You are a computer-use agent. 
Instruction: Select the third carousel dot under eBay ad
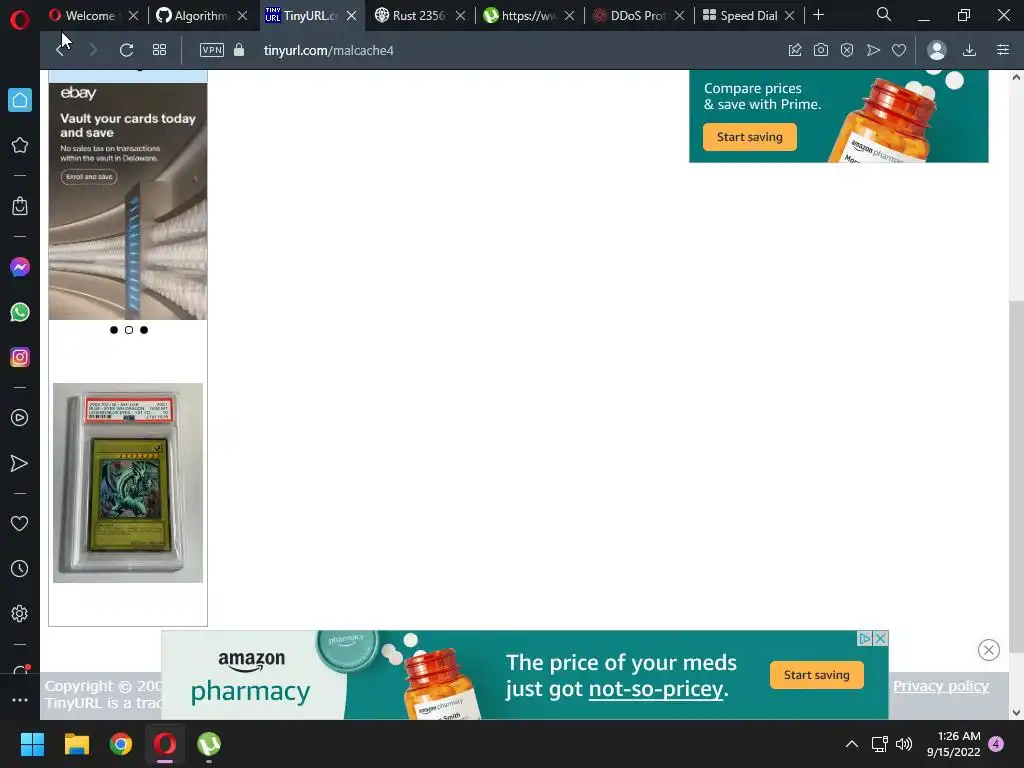[144, 330]
